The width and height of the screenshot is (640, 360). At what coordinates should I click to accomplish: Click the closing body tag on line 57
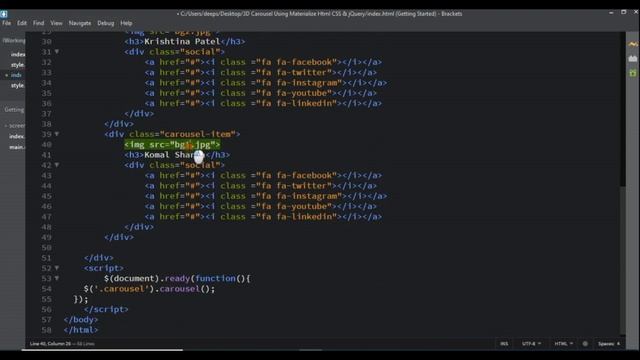click(x=81, y=320)
